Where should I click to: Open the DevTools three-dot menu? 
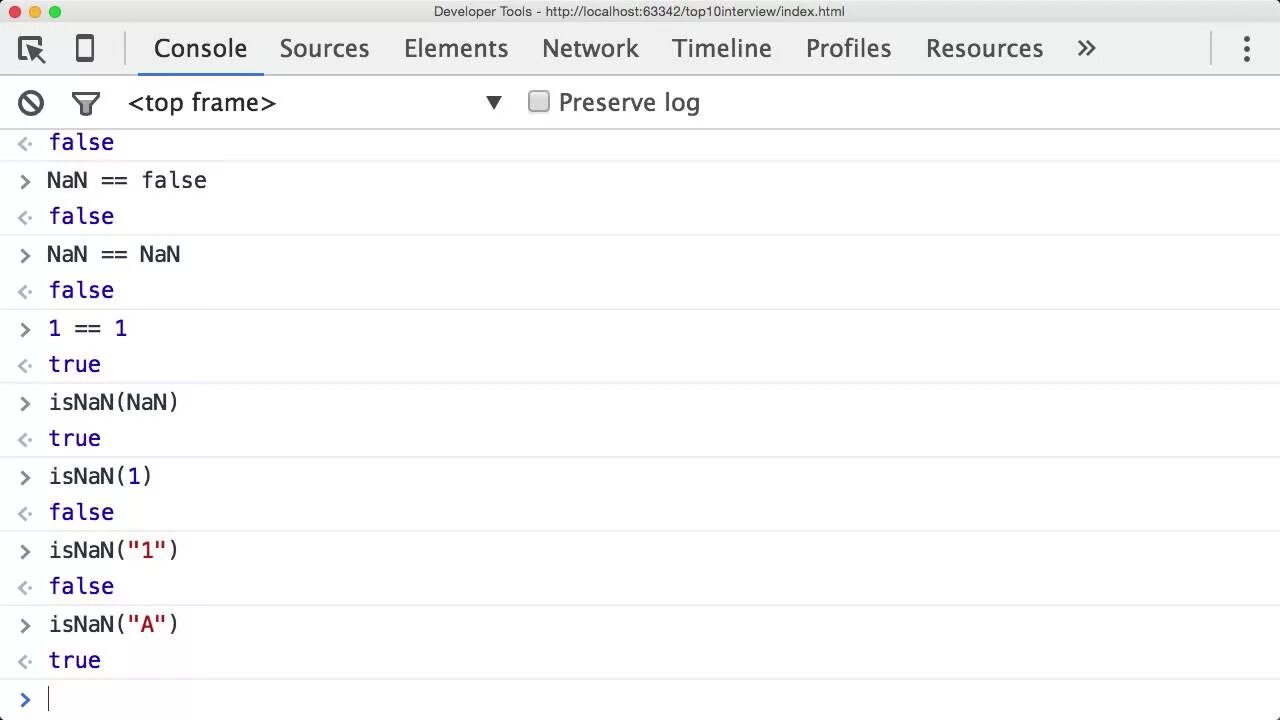pyautogui.click(x=1246, y=49)
